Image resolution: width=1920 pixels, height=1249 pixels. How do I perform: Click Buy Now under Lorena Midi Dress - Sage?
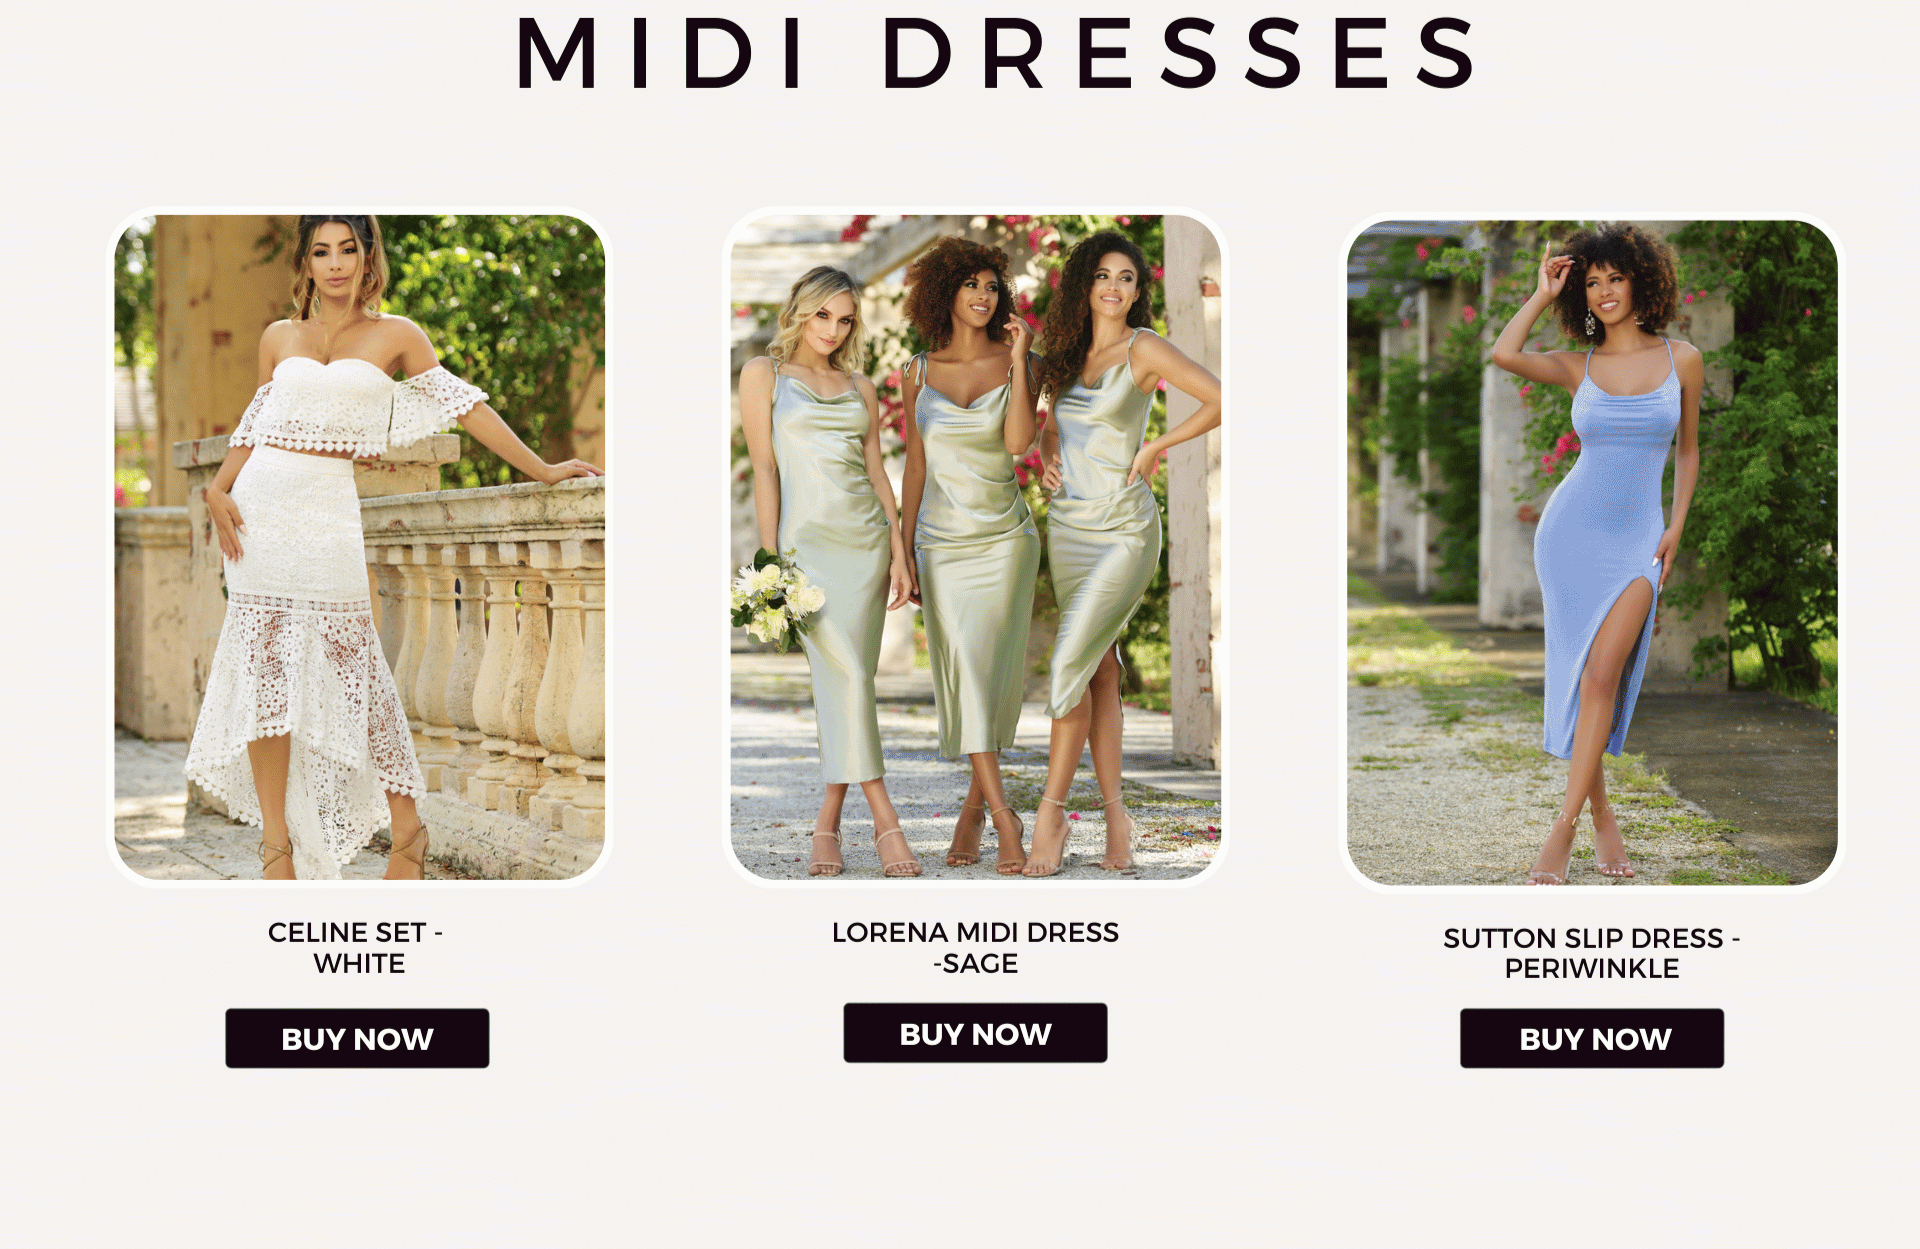[975, 1033]
